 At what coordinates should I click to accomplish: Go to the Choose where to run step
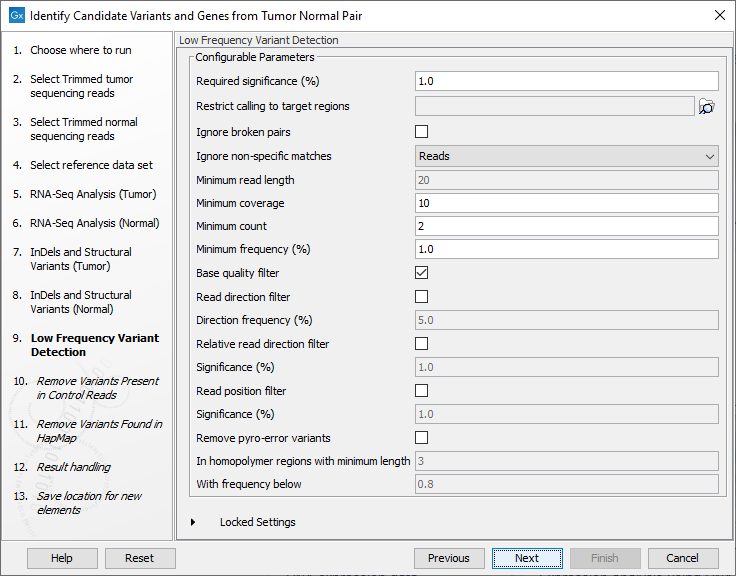coord(80,50)
